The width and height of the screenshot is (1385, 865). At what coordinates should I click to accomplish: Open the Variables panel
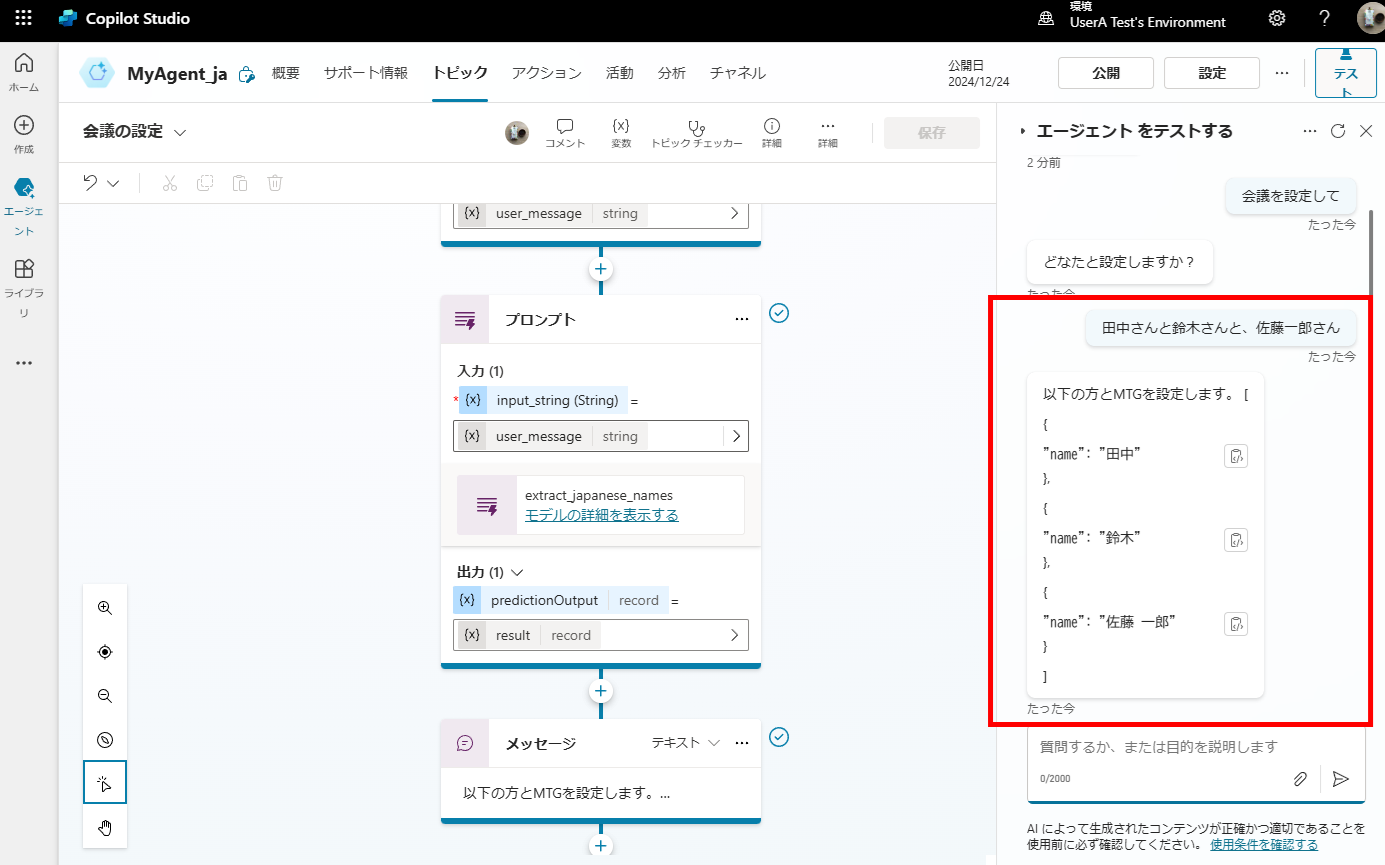point(620,132)
